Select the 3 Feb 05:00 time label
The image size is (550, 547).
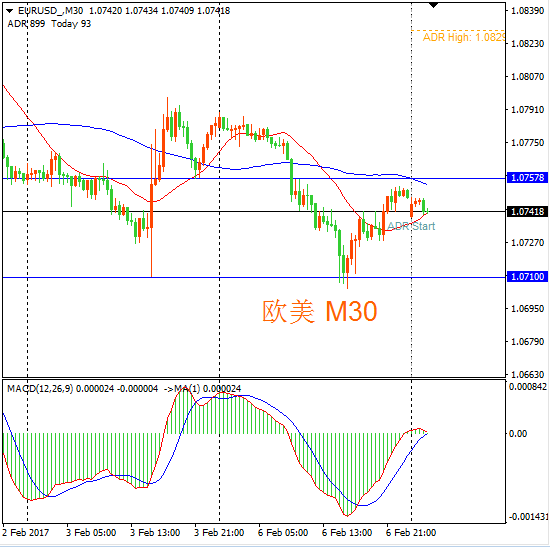click(91, 533)
